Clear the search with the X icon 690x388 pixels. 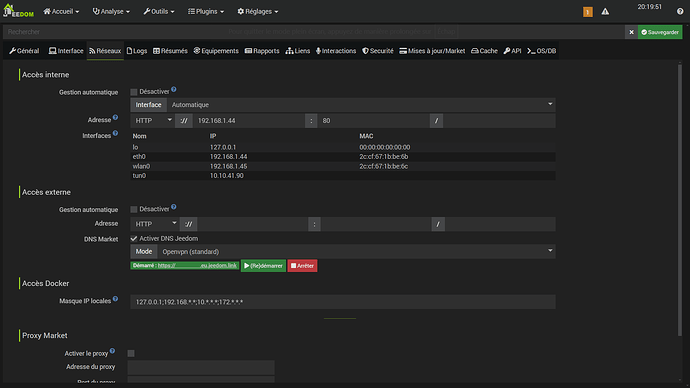coord(631,32)
